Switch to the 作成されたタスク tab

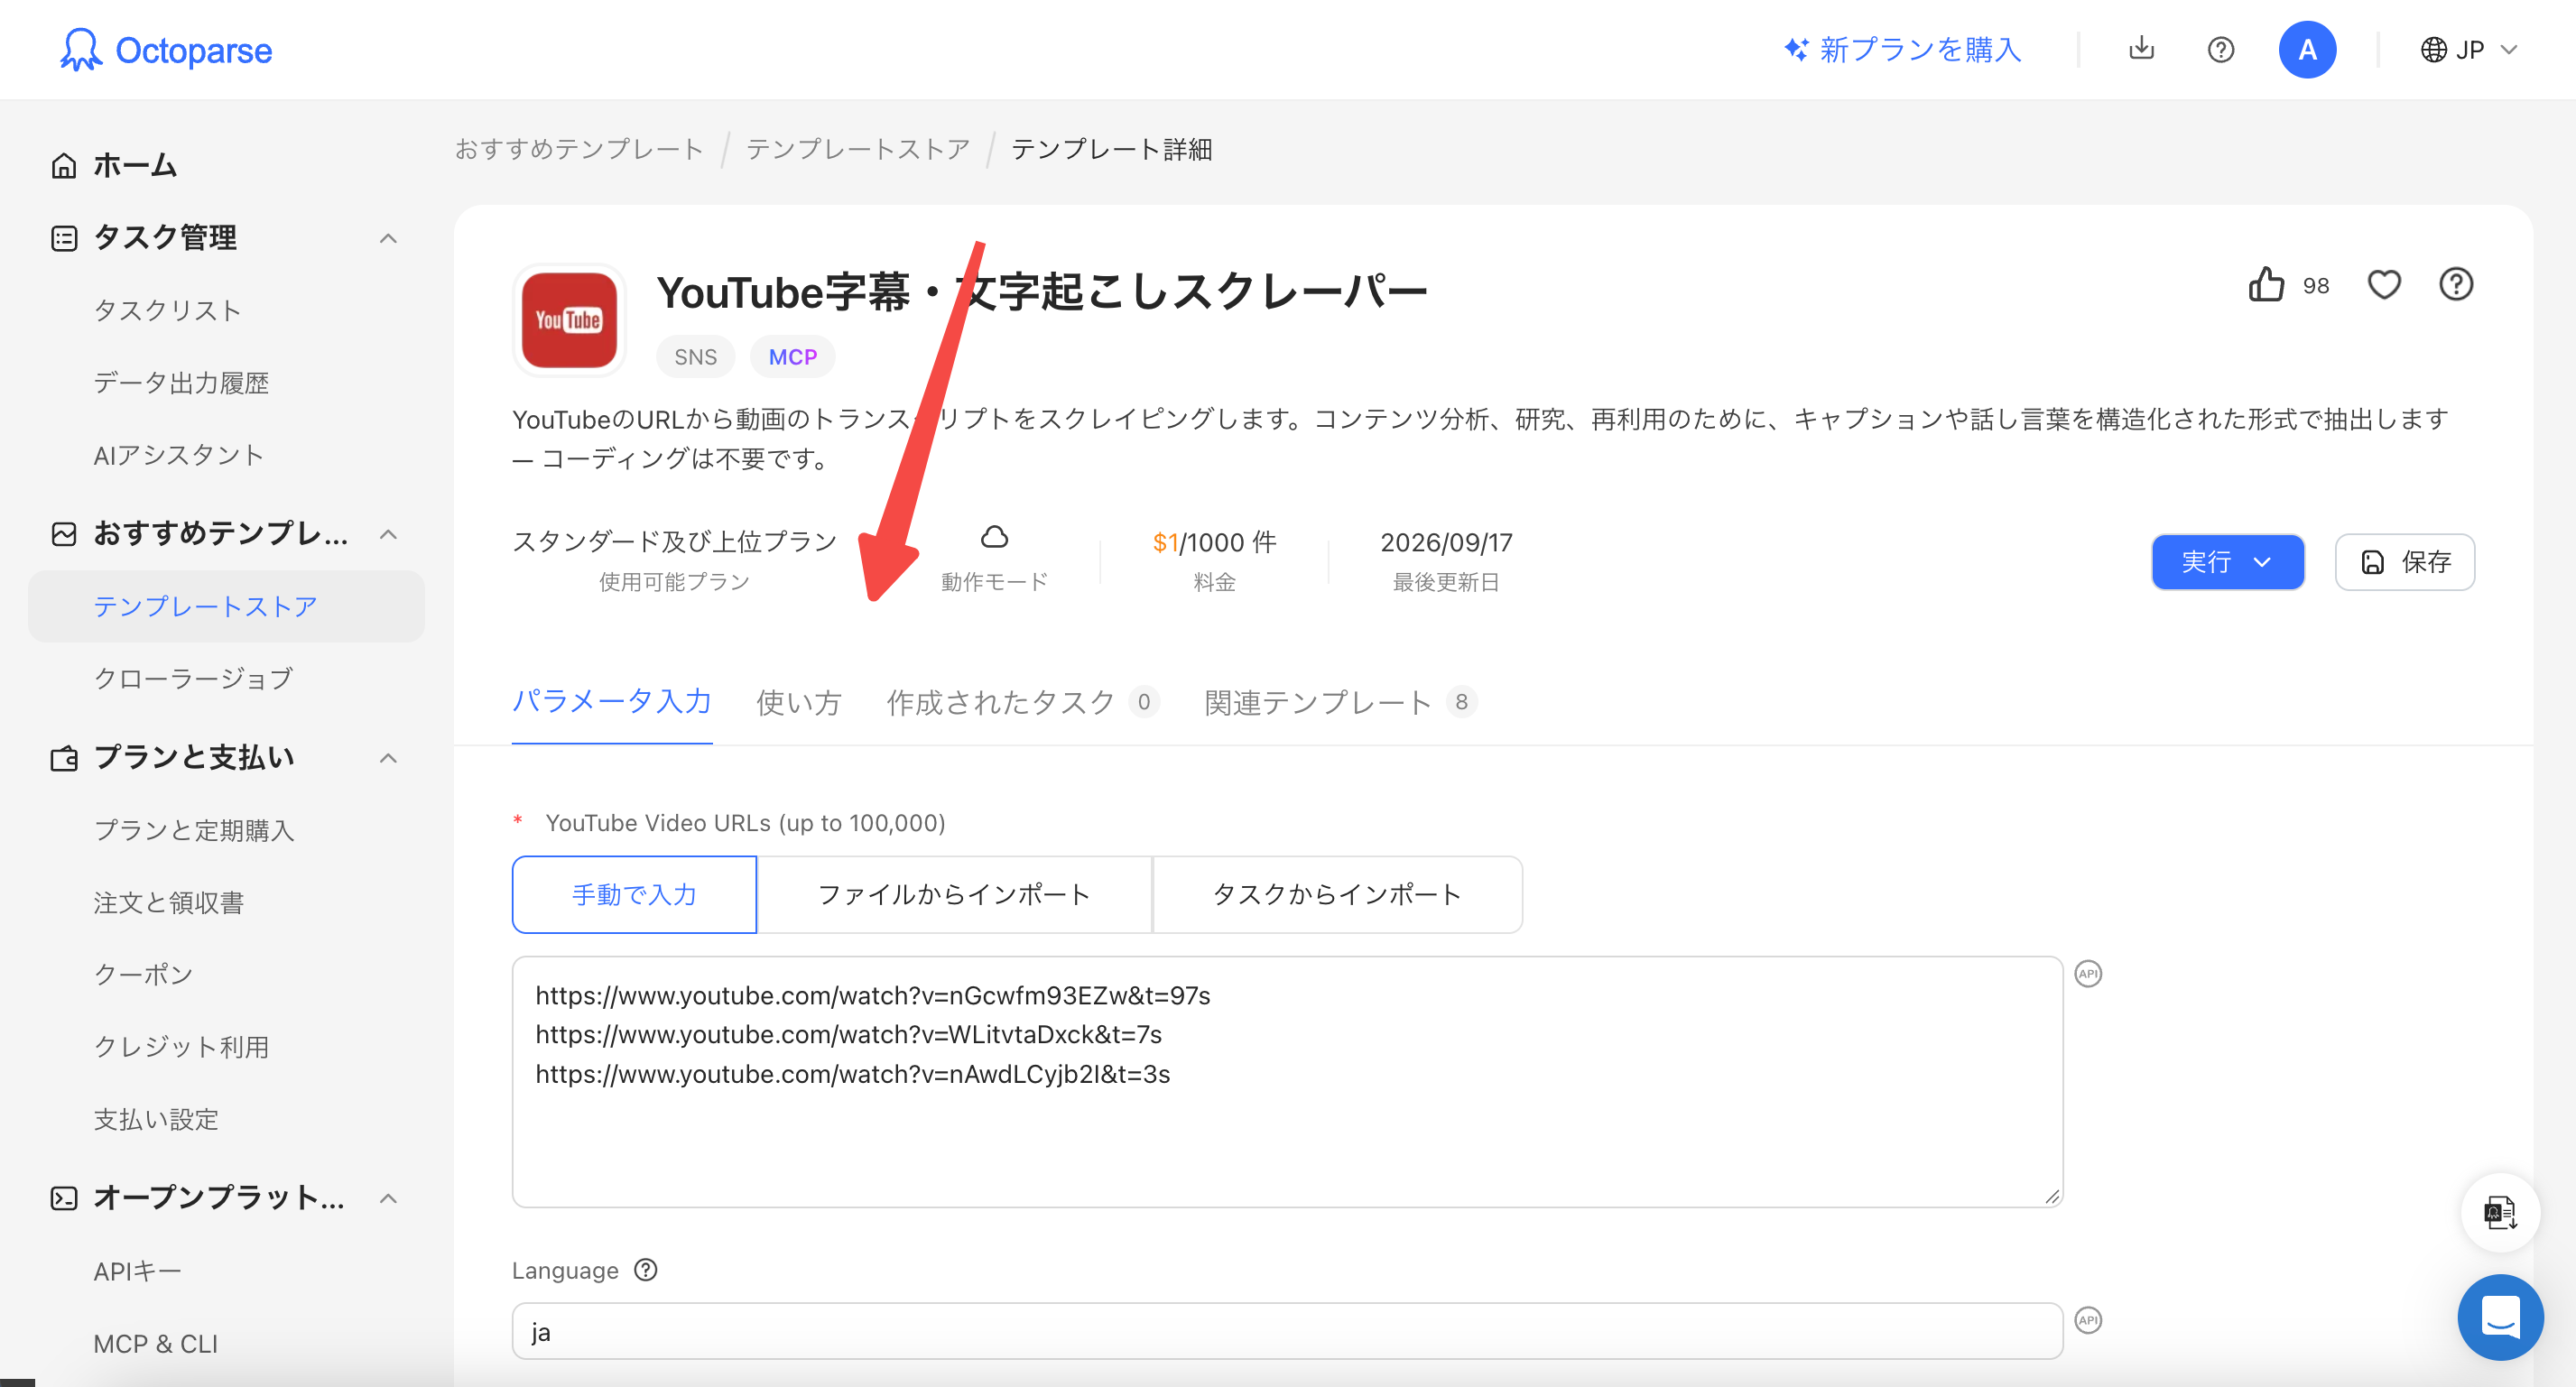click(x=1022, y=702)
